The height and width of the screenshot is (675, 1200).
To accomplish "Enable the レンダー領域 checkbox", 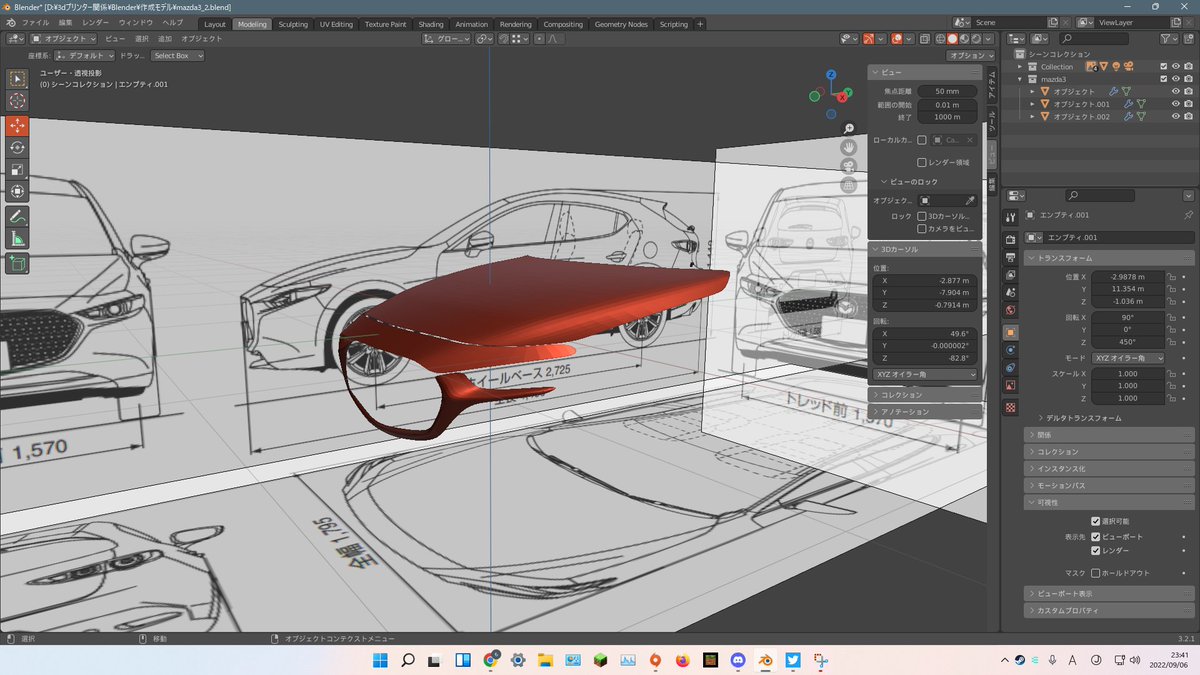I will [x=922, y=162].
